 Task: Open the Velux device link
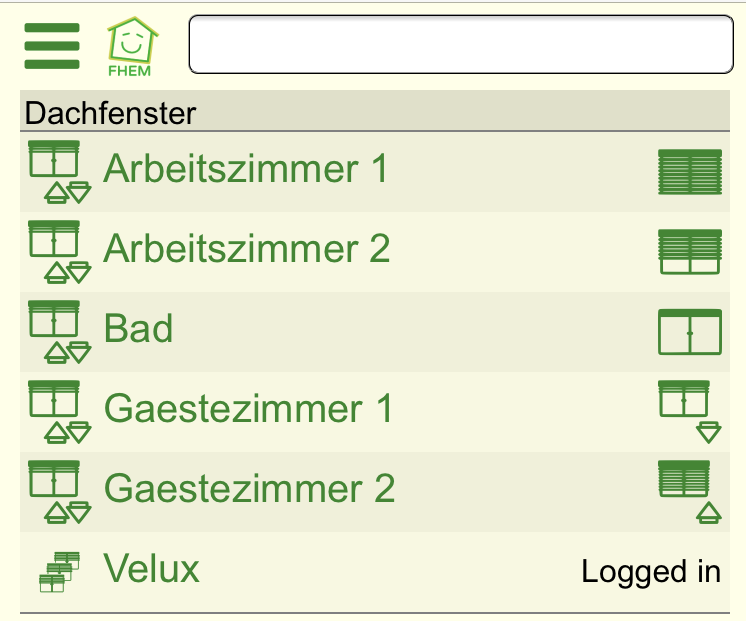tap(151, 568)
